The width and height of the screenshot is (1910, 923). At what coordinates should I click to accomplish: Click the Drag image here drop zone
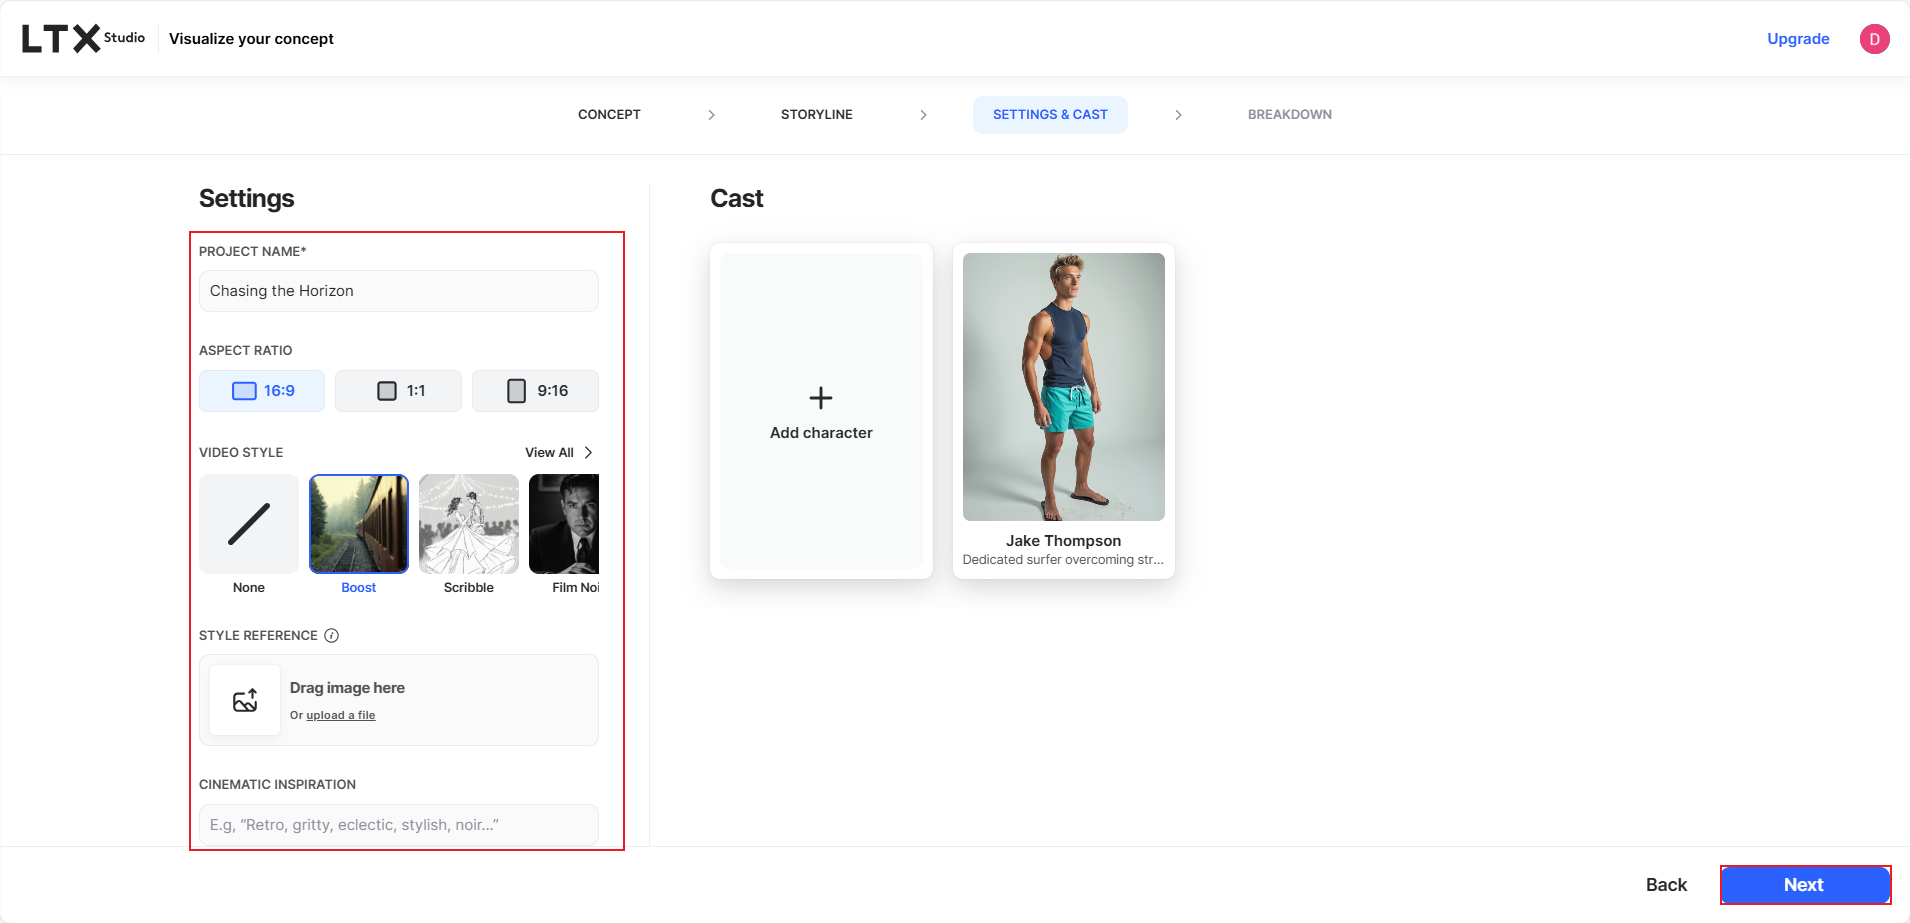[399, 700]
